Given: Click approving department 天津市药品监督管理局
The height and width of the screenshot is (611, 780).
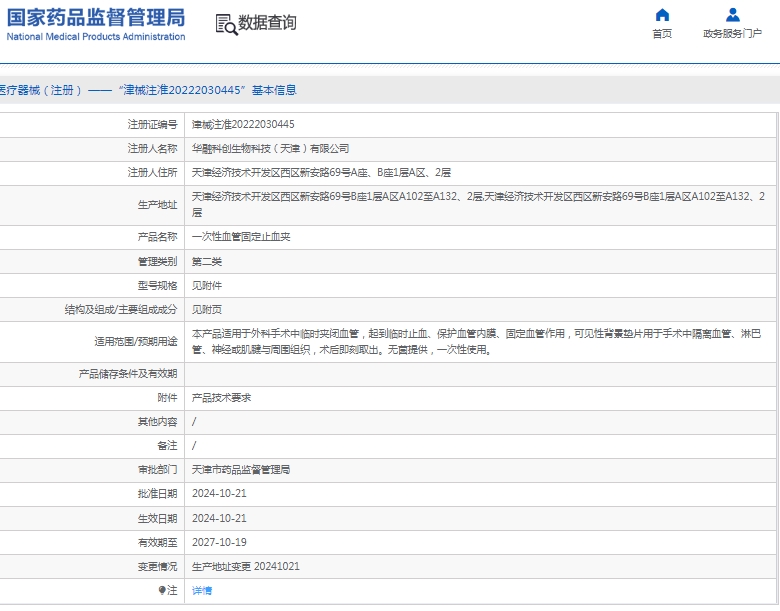Looking at the screenshot, I should (x=241, y=470).
